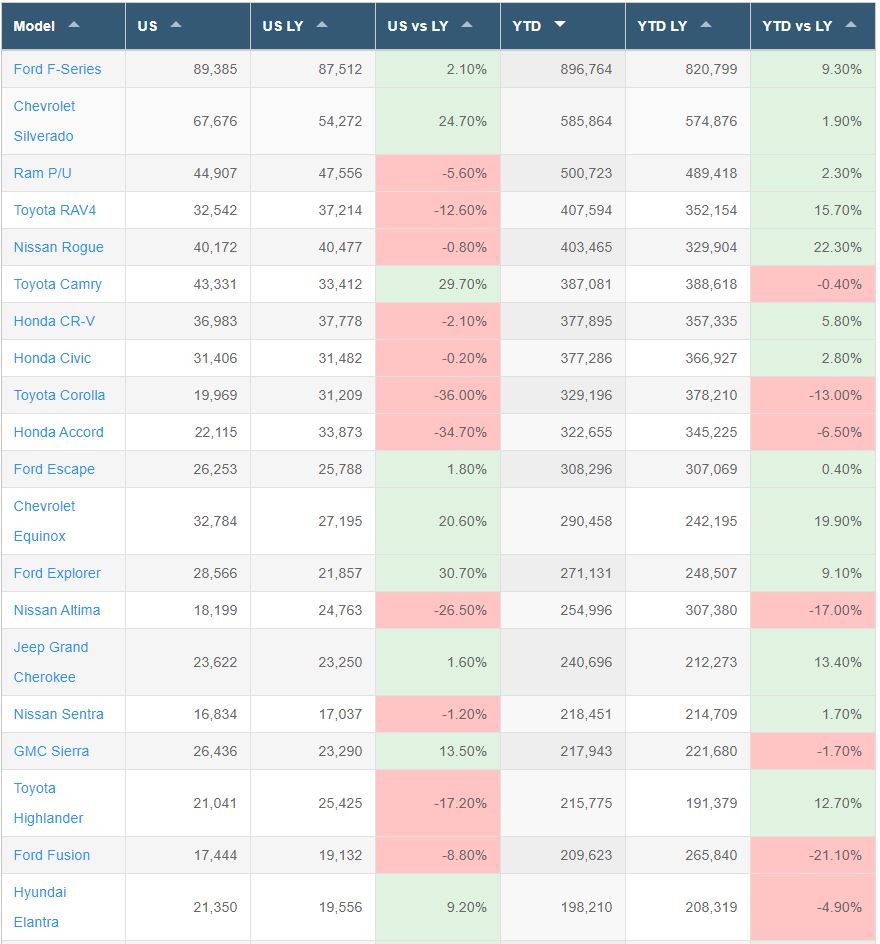
Task: Toggle YTD descending sort arrow
Action: (560, 25)
